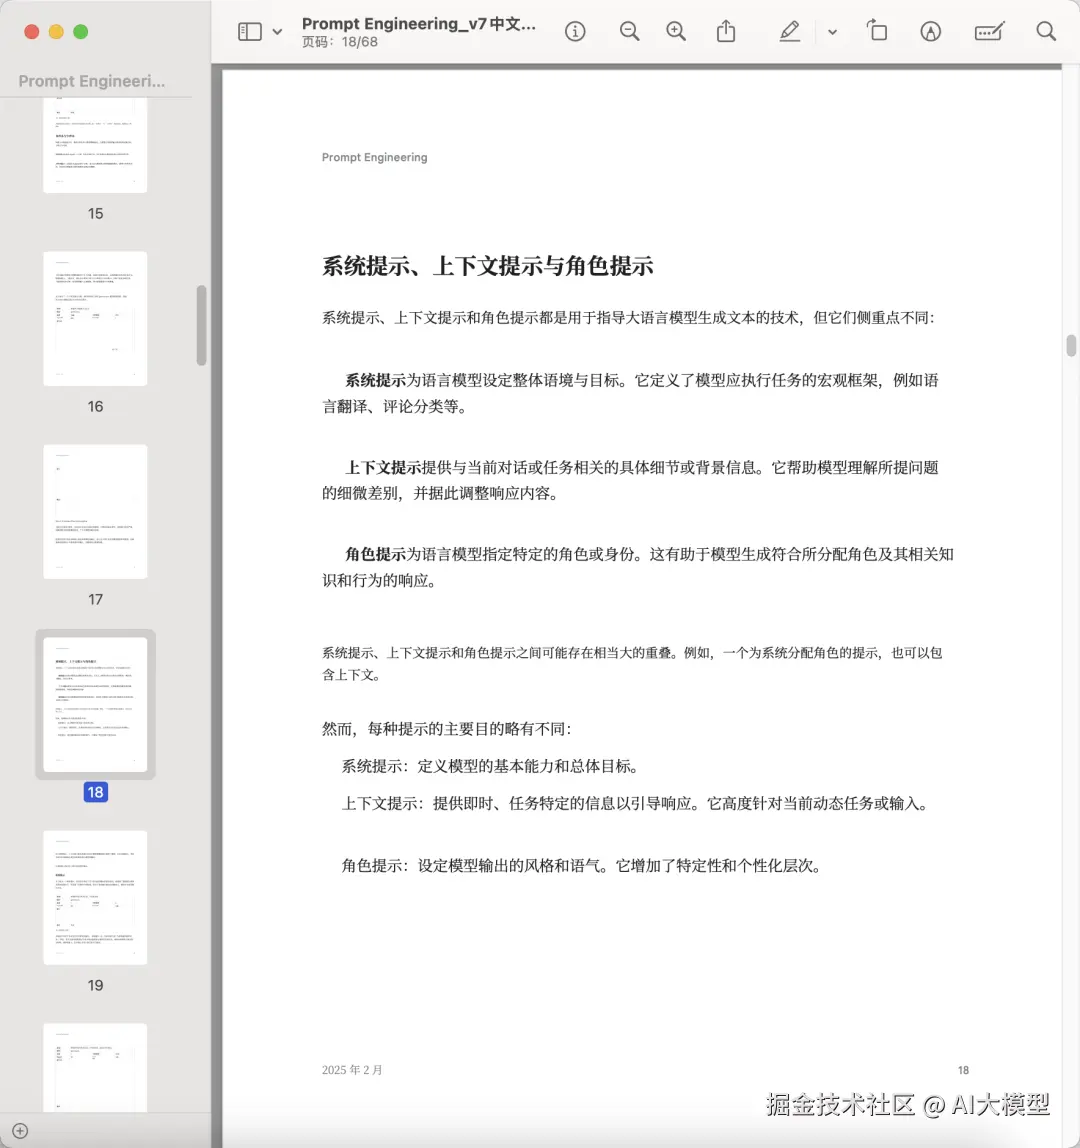Click the green fullscreen window button

pyautogui.click(x=81, y=31)
